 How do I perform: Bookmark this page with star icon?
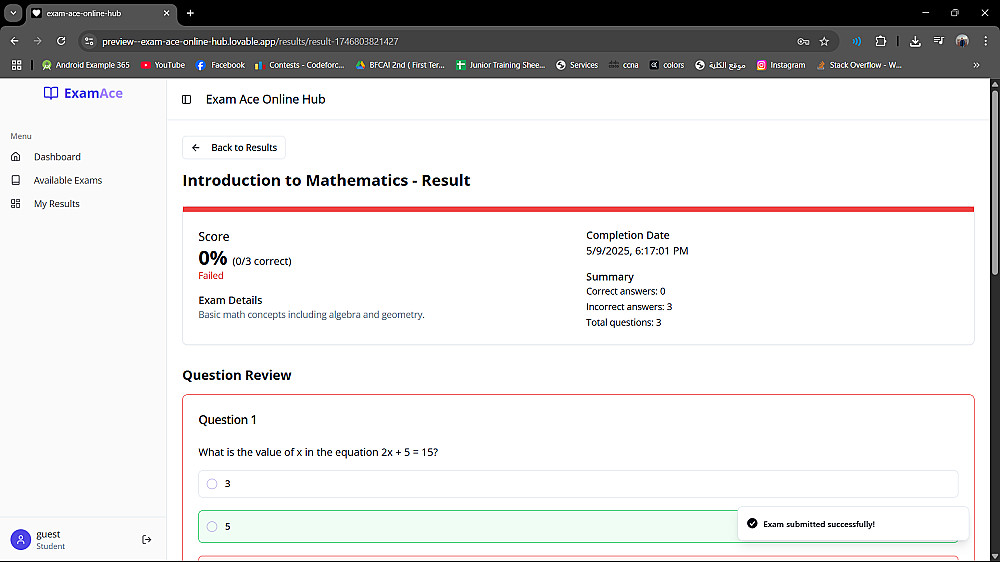[824, 41]
